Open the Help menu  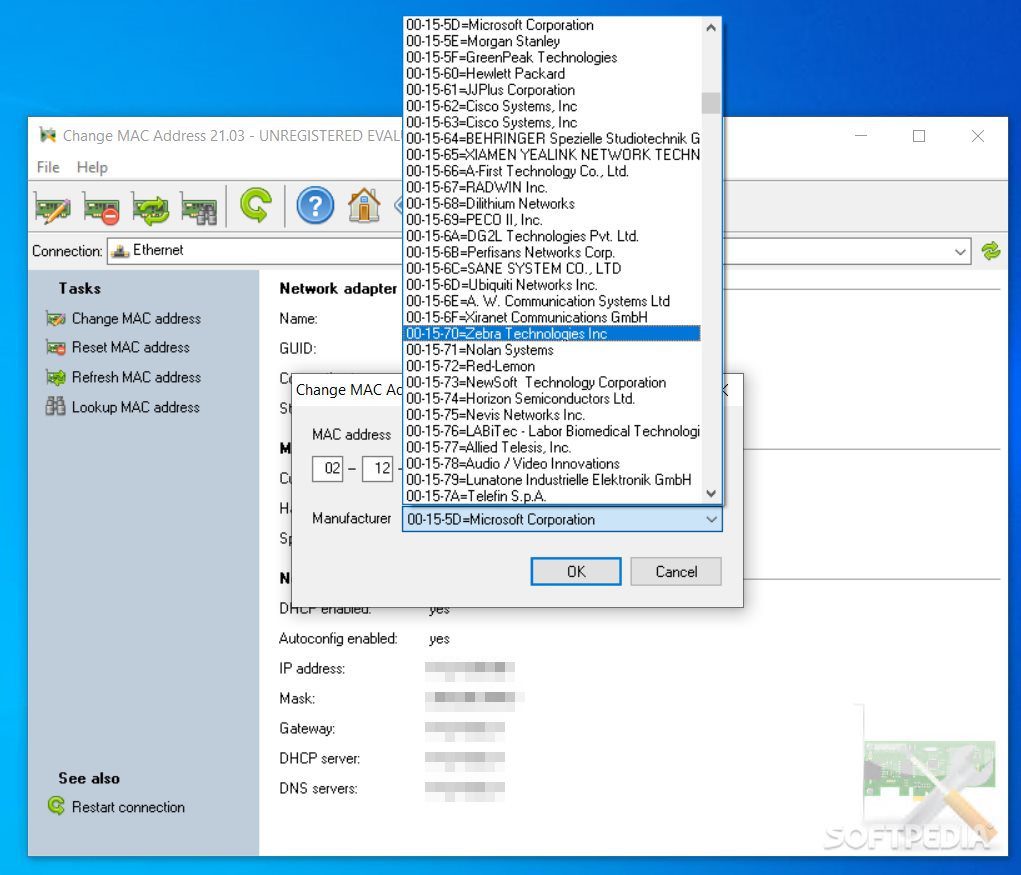click(x=92, y=167)
